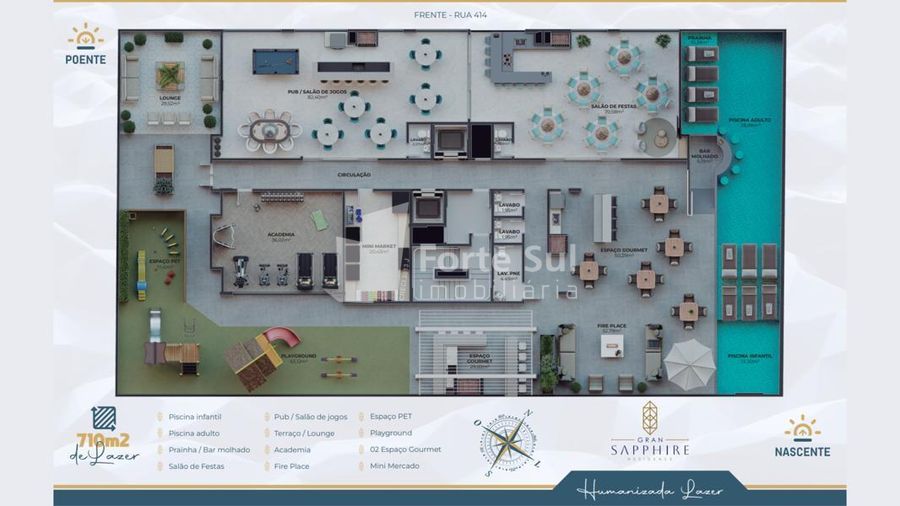The width and height of the screenshot is (900, 506).
Task: Click the BAR MOLHADO label on the plan
Action: pyautogui.click(x=704, y=153)
